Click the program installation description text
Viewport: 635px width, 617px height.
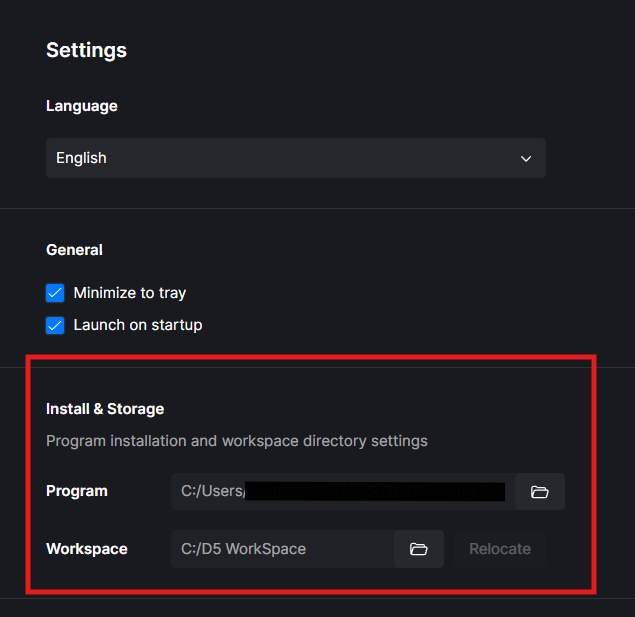237,441
